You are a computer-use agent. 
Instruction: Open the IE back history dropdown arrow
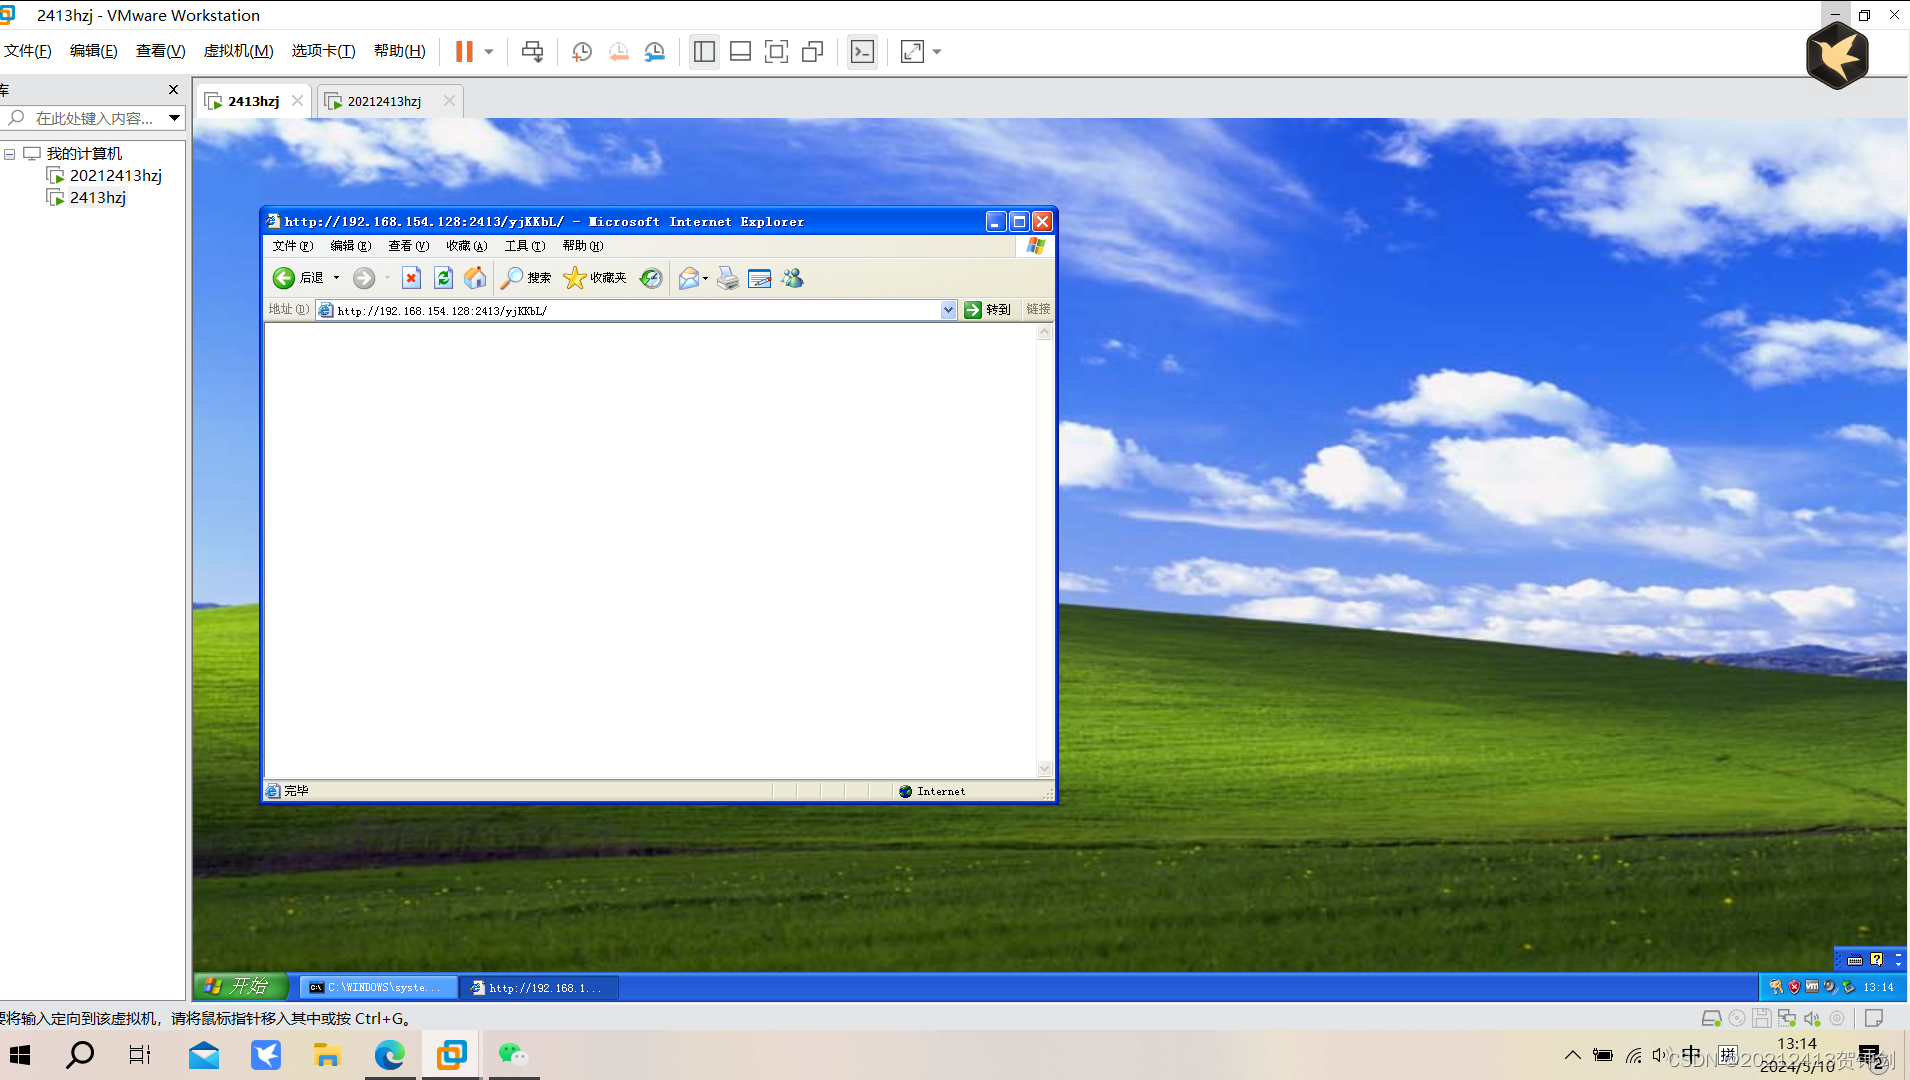click(x=337, y=278)
